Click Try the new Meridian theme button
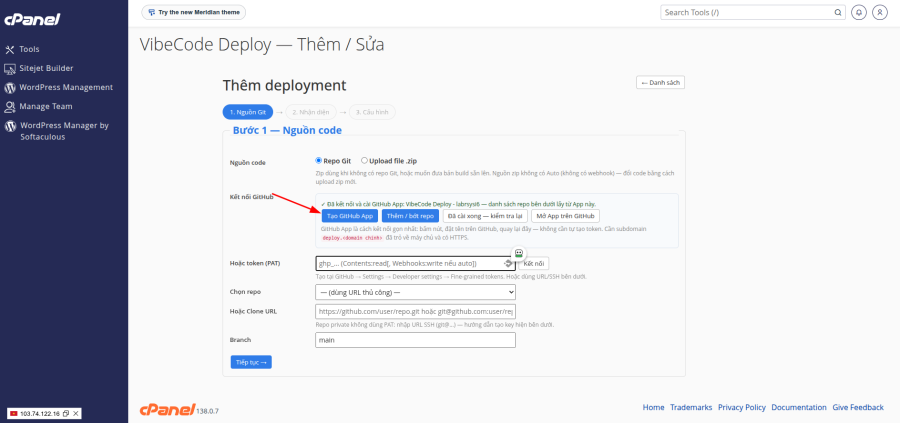The width and height of the screenshot is (900, 423). click(193, 12)
